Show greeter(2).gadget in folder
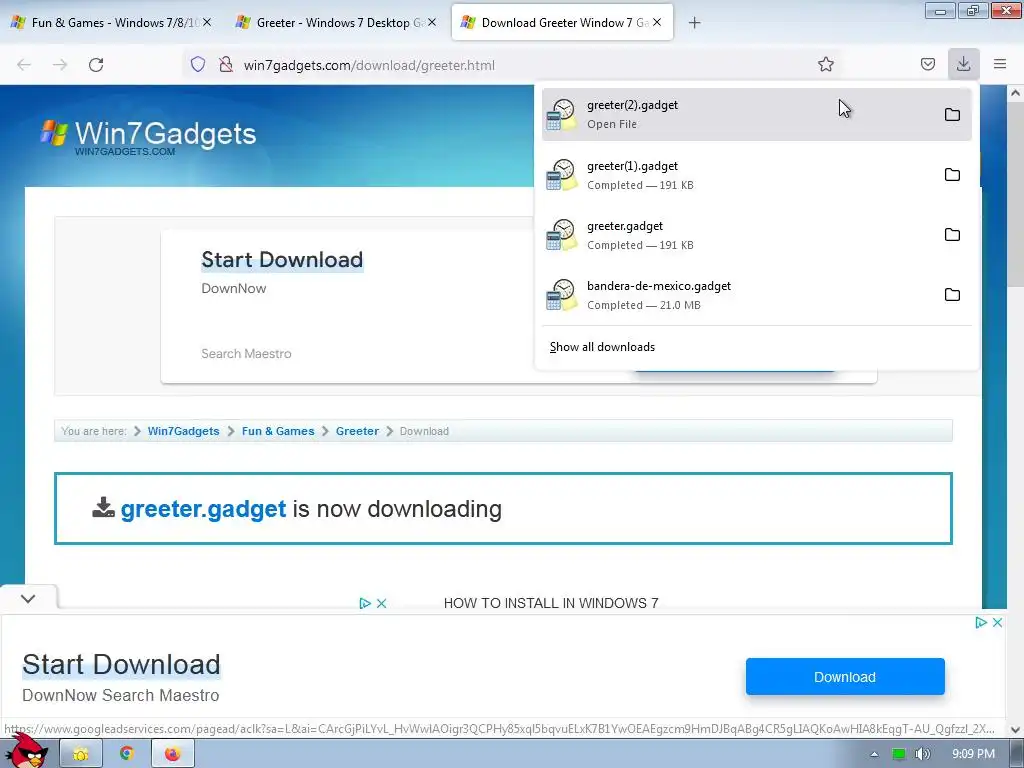 point(952,115)
